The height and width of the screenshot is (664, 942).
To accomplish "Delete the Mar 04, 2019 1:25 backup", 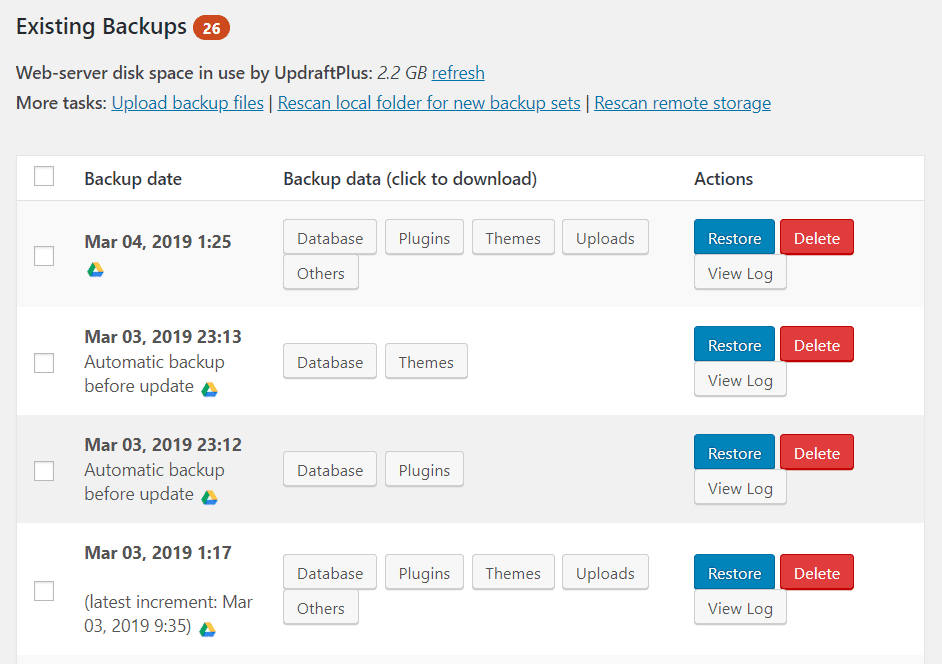I will (x=816, y=238).
